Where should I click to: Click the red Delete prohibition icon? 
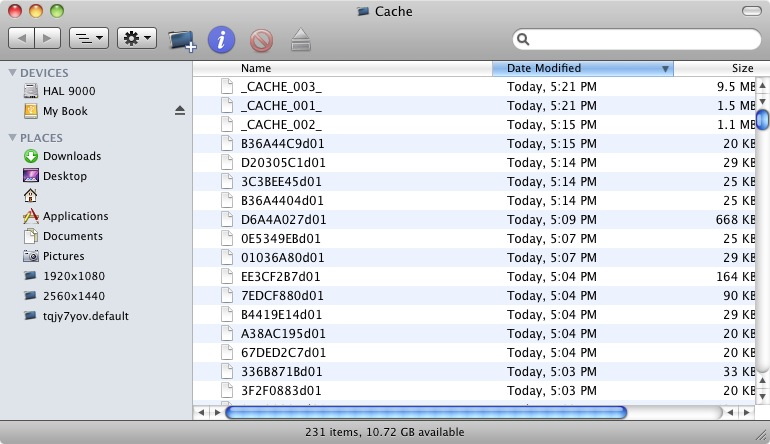click(261, 40)
